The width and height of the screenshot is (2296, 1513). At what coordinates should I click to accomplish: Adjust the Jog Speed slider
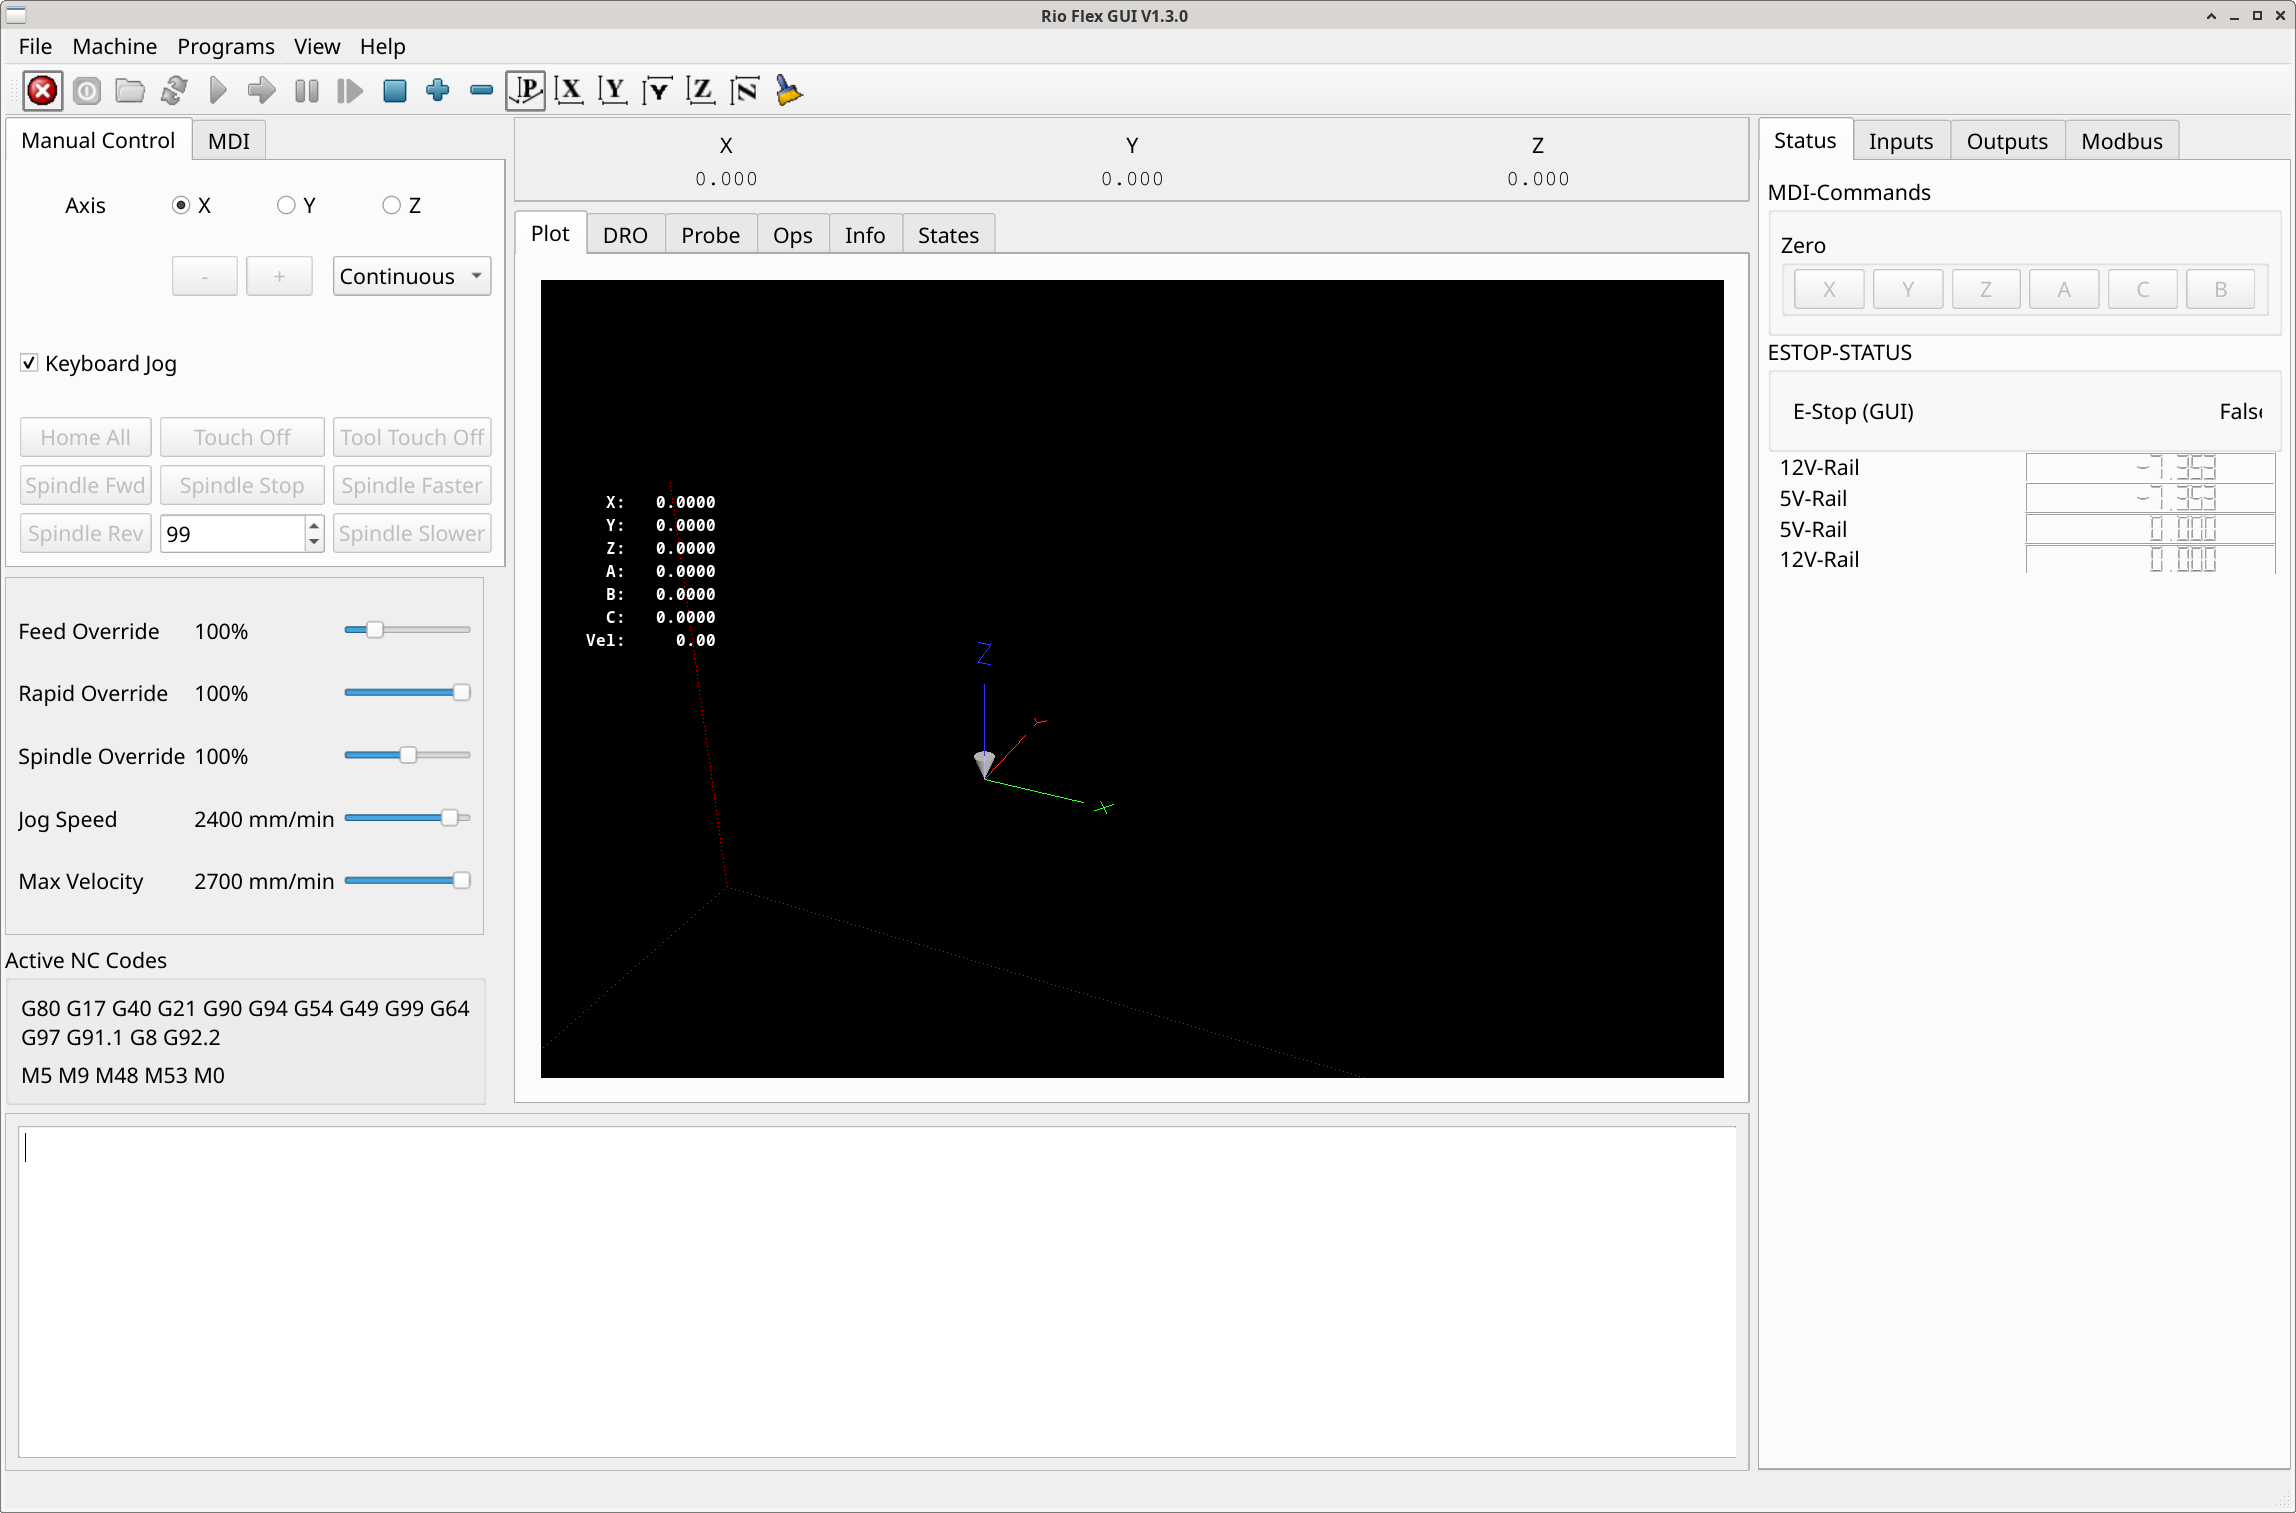(449, 818)
